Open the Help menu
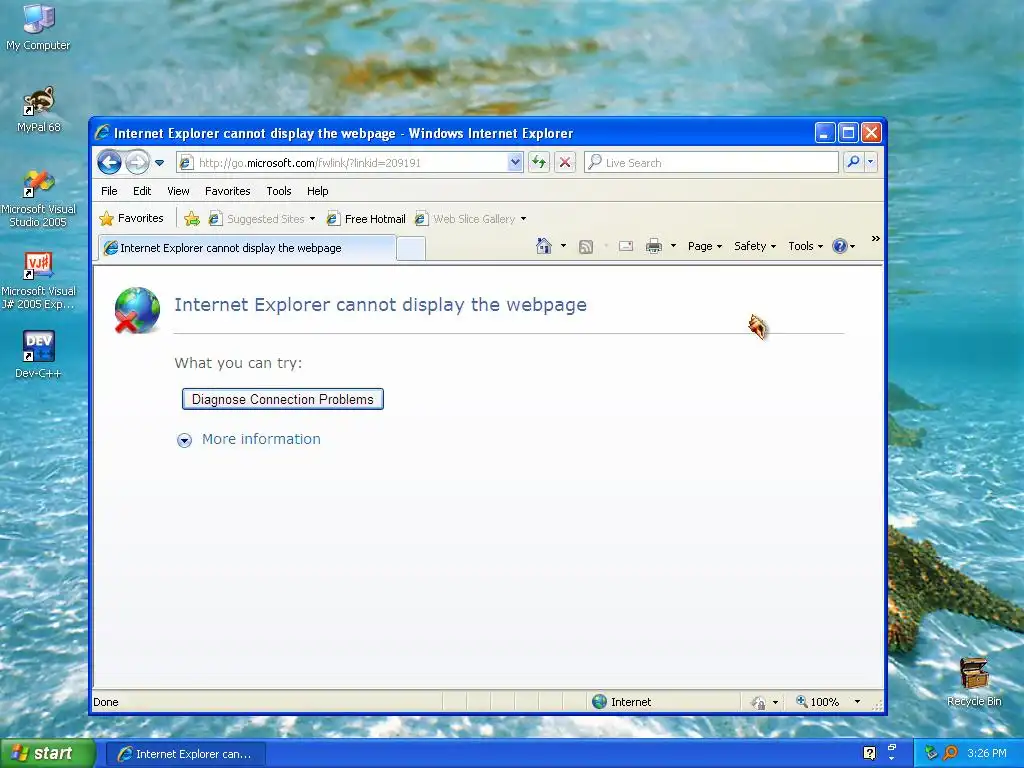1024x768 pixels. tap(317, 191)
